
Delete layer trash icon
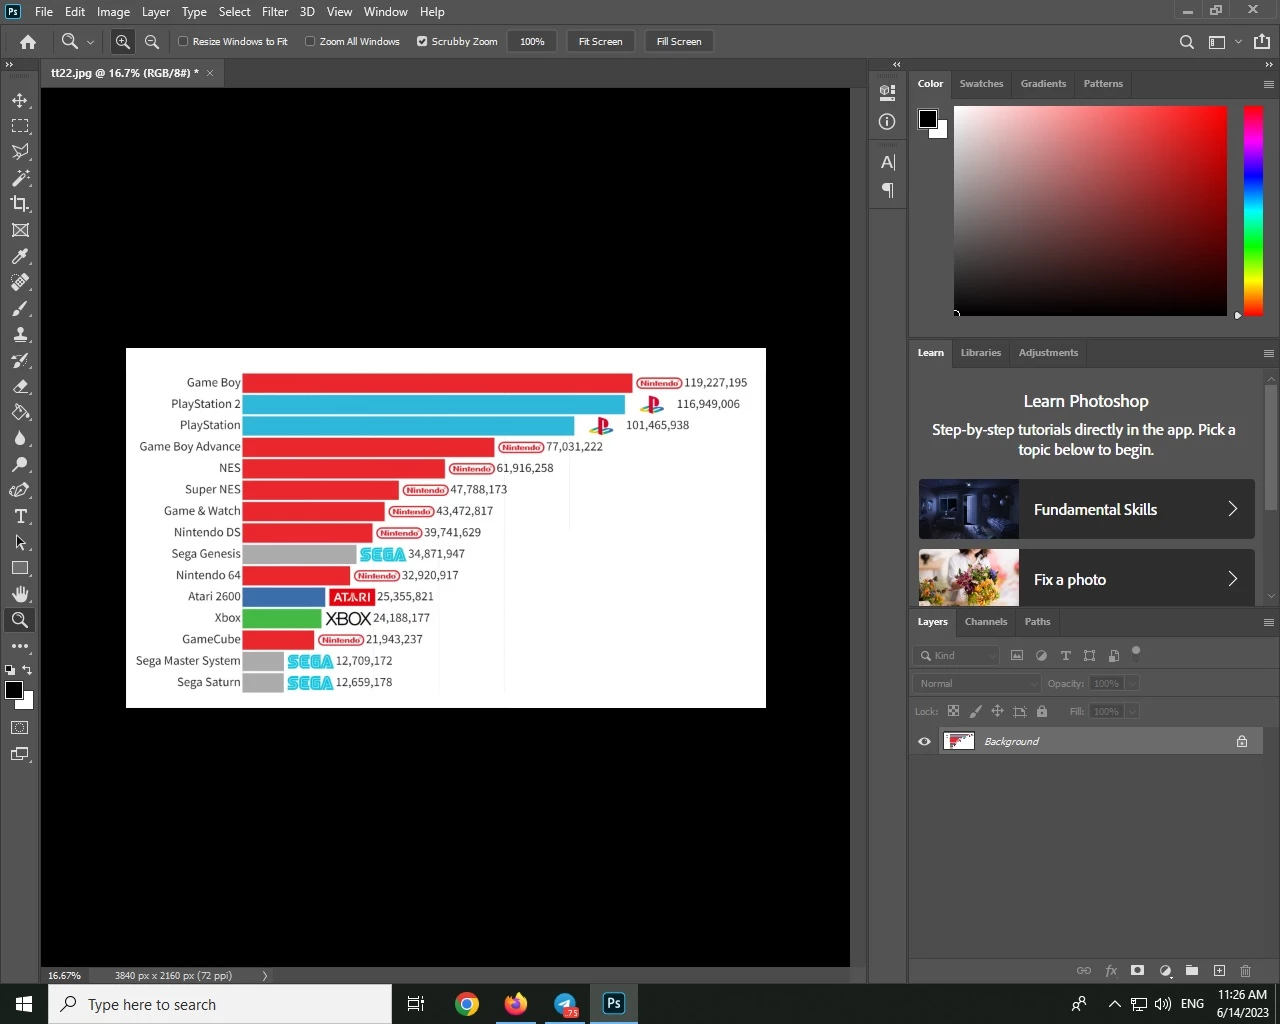[1246, 970]
